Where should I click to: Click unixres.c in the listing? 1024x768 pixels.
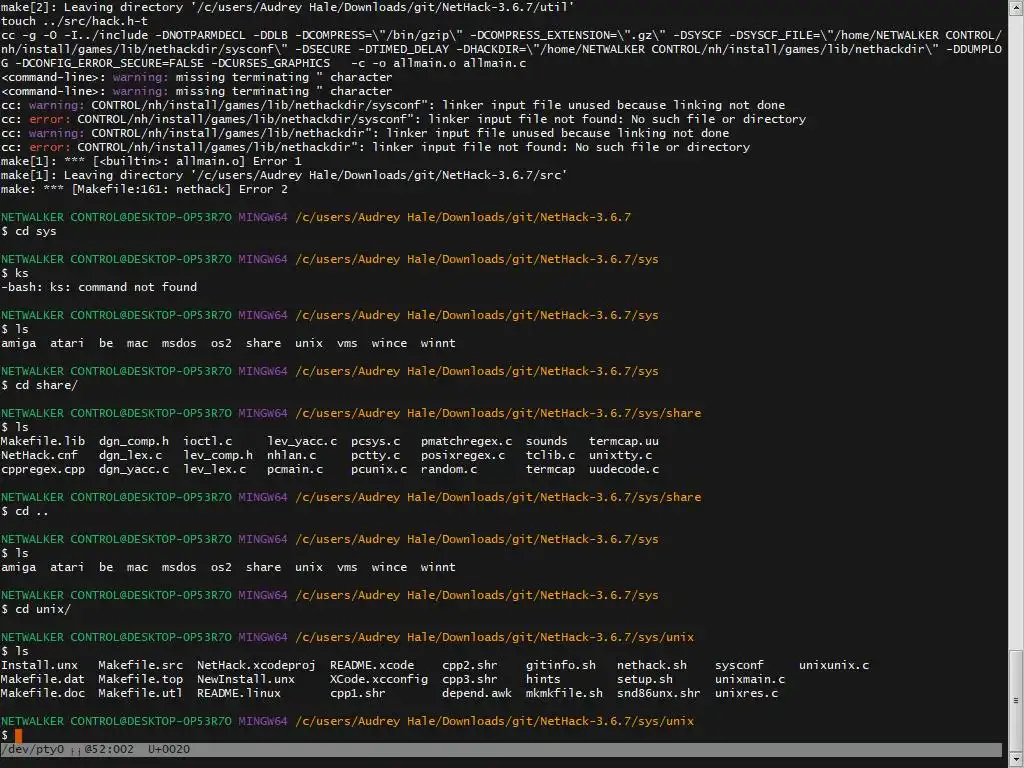[x=746, y=694]
